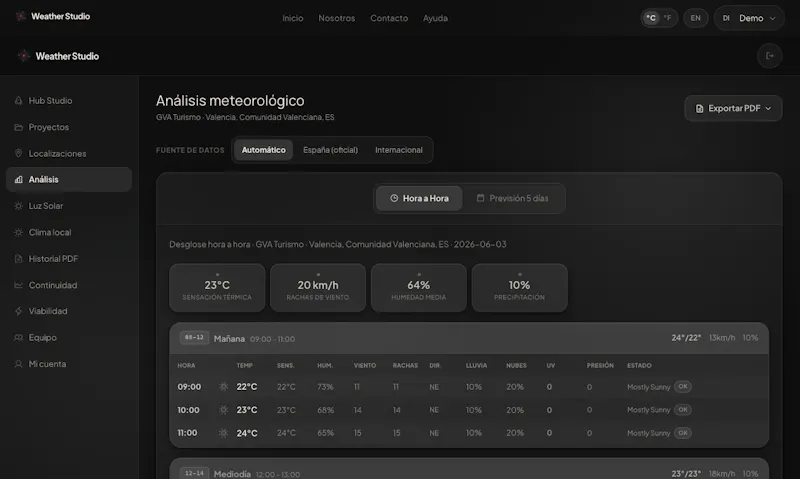Click the Análisis meteorológico heading

(230, 100)
